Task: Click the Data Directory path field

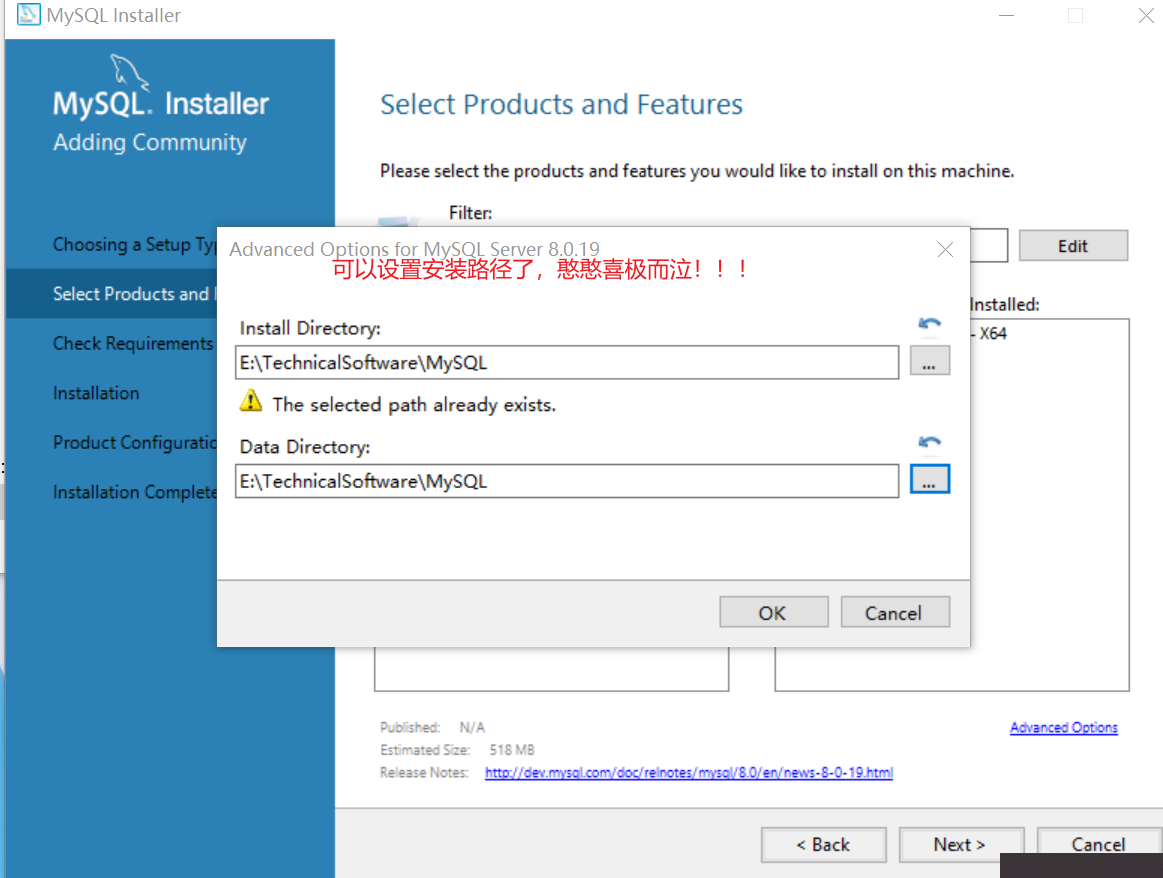Action: coord(567,481)
